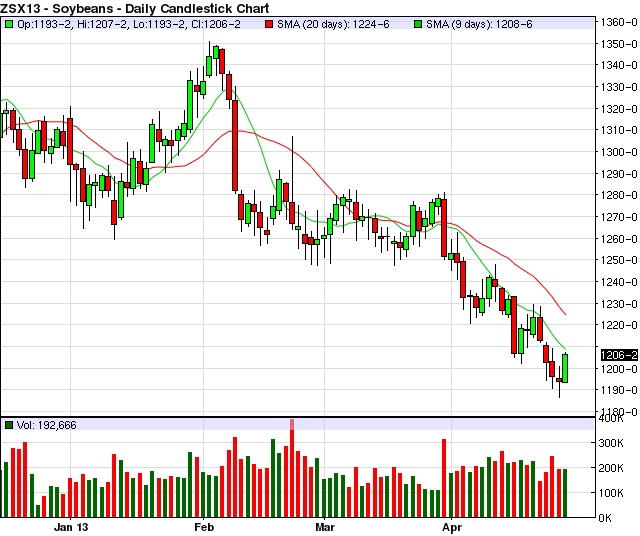Click the dark green Vol legend swatch
Image resolution: width=640 pixels, height=536 pixels.
point(8,425)
